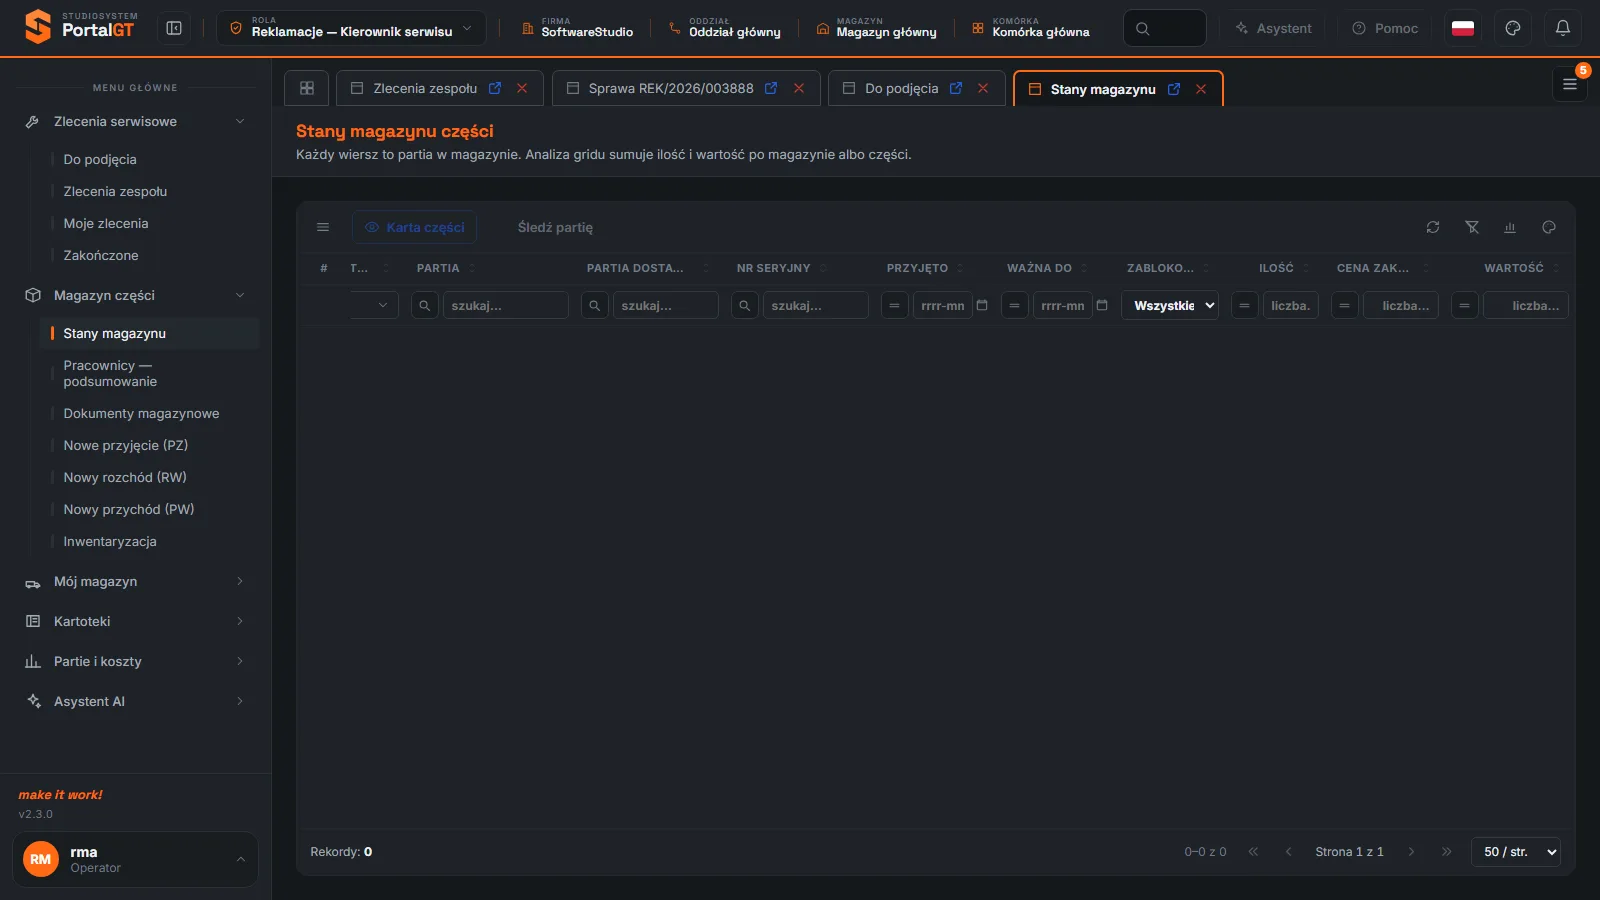
Task: Open grid analysis chart icon
Action: pyautogui.click(x=1510, y=227)
